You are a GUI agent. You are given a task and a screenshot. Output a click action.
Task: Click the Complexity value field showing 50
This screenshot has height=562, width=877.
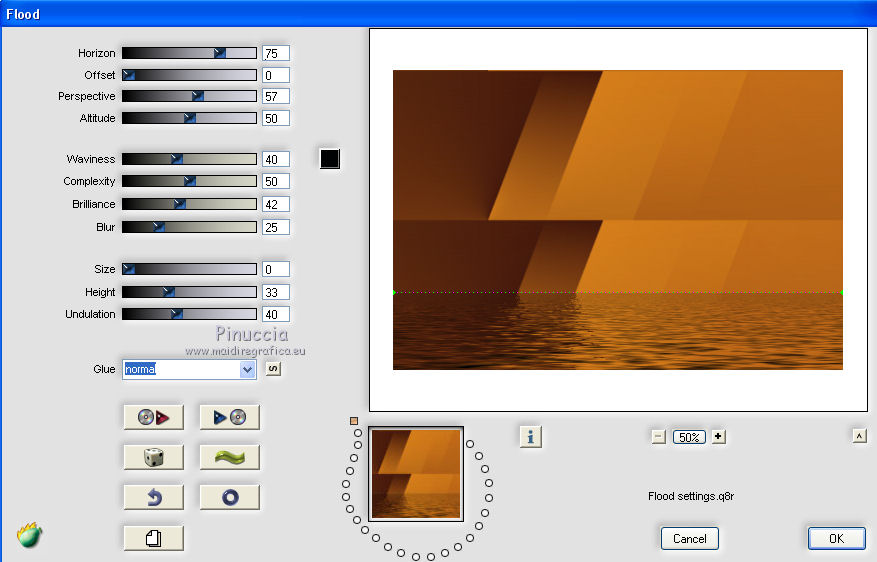coord(276,181)
